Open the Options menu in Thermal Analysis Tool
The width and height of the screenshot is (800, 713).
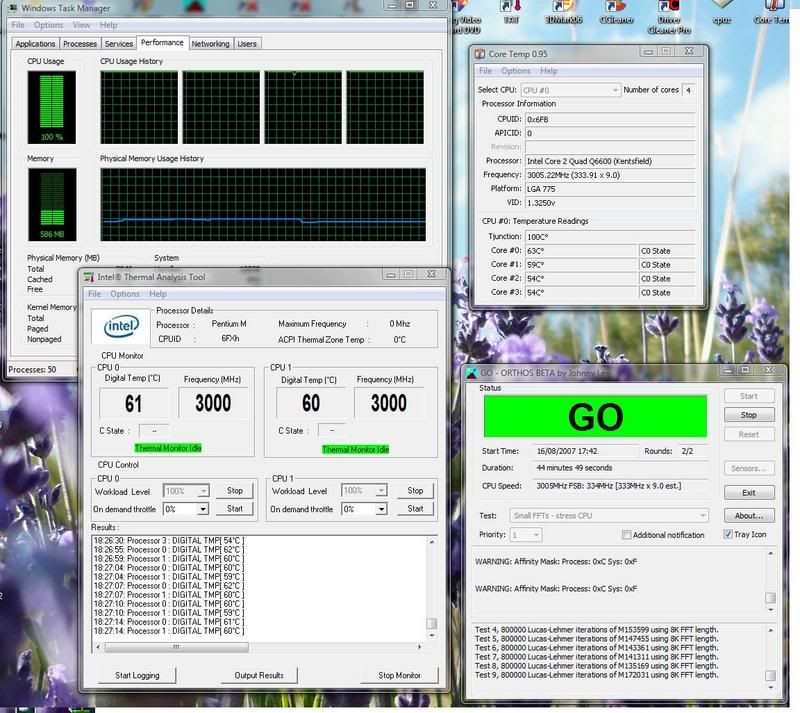(x=125, y=294)
